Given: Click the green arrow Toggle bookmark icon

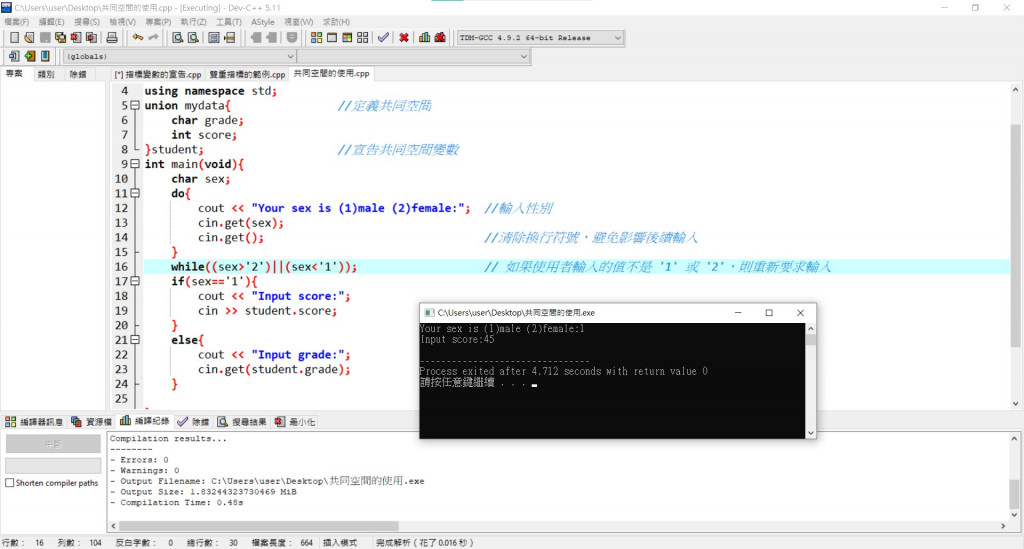Looking at the screenshot, I should point(29,56).
